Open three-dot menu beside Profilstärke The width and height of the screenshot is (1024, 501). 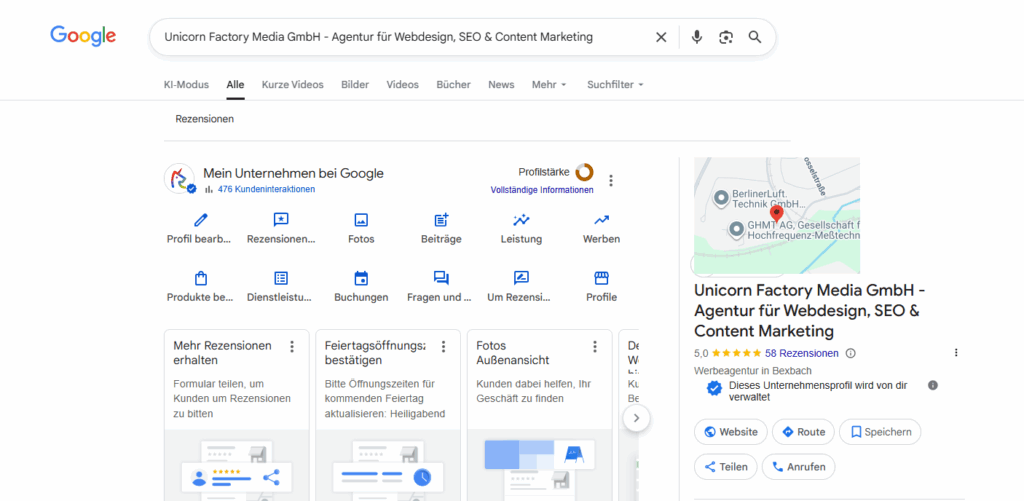(x=611, y=181)
